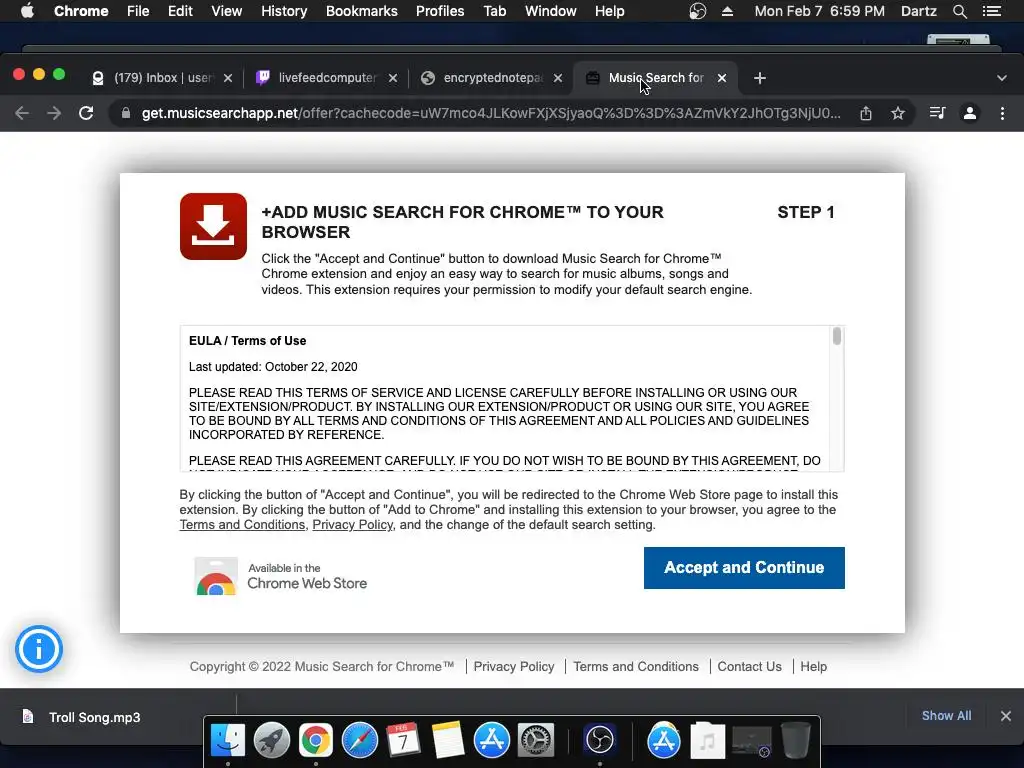Click the address bar URL
The image size is (1024, 768).
tap(491, 113)
